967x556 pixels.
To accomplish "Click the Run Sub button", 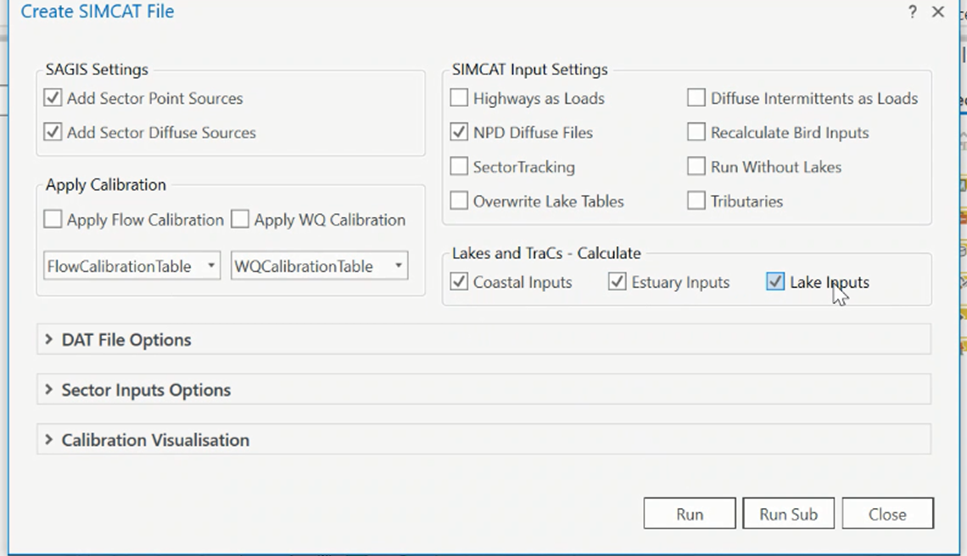I will tap(788, 513).
